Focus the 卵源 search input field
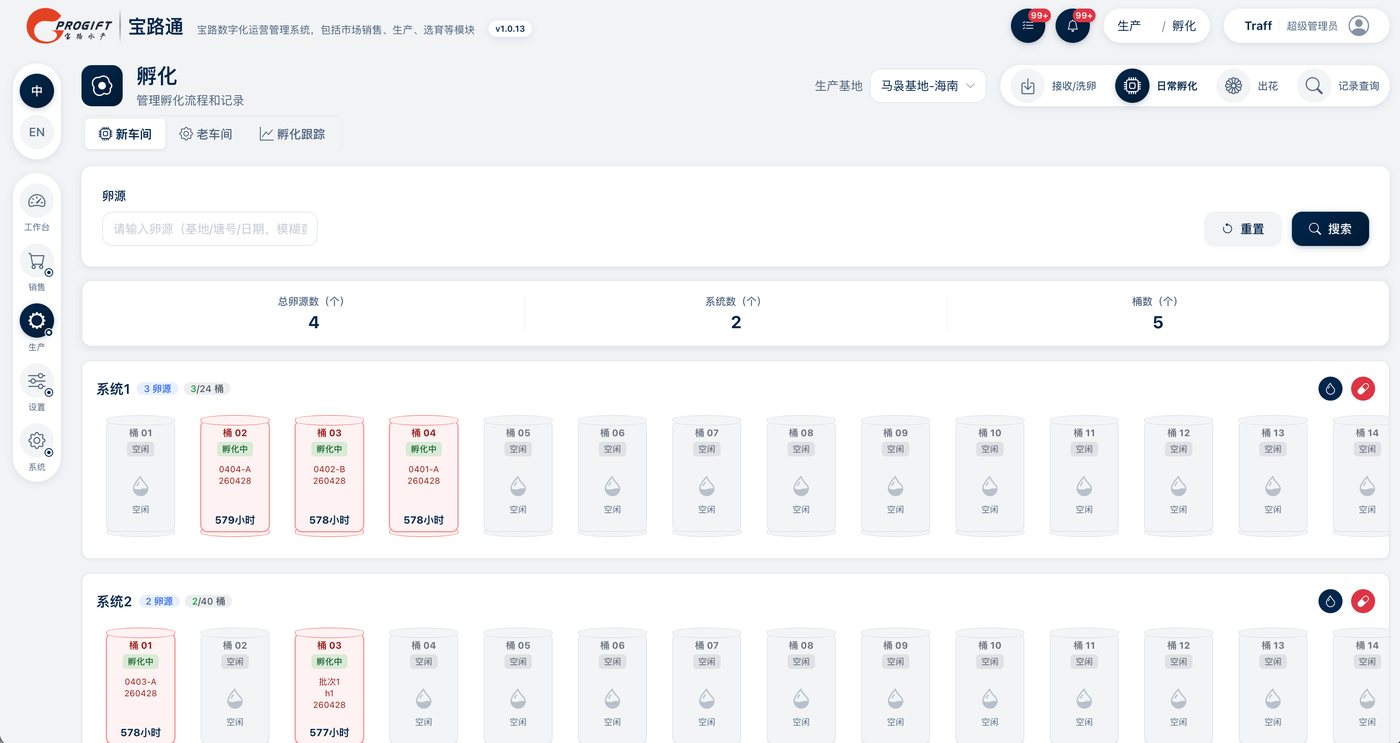 tap(210, 229)
